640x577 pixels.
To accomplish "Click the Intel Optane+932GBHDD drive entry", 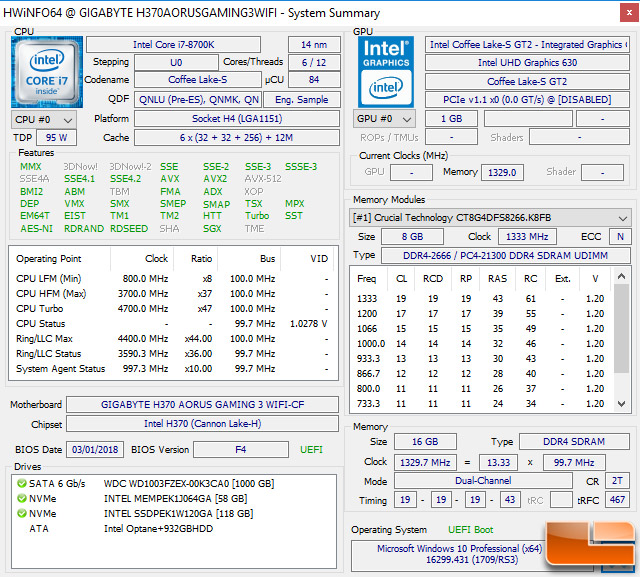I will pos(158,529).
